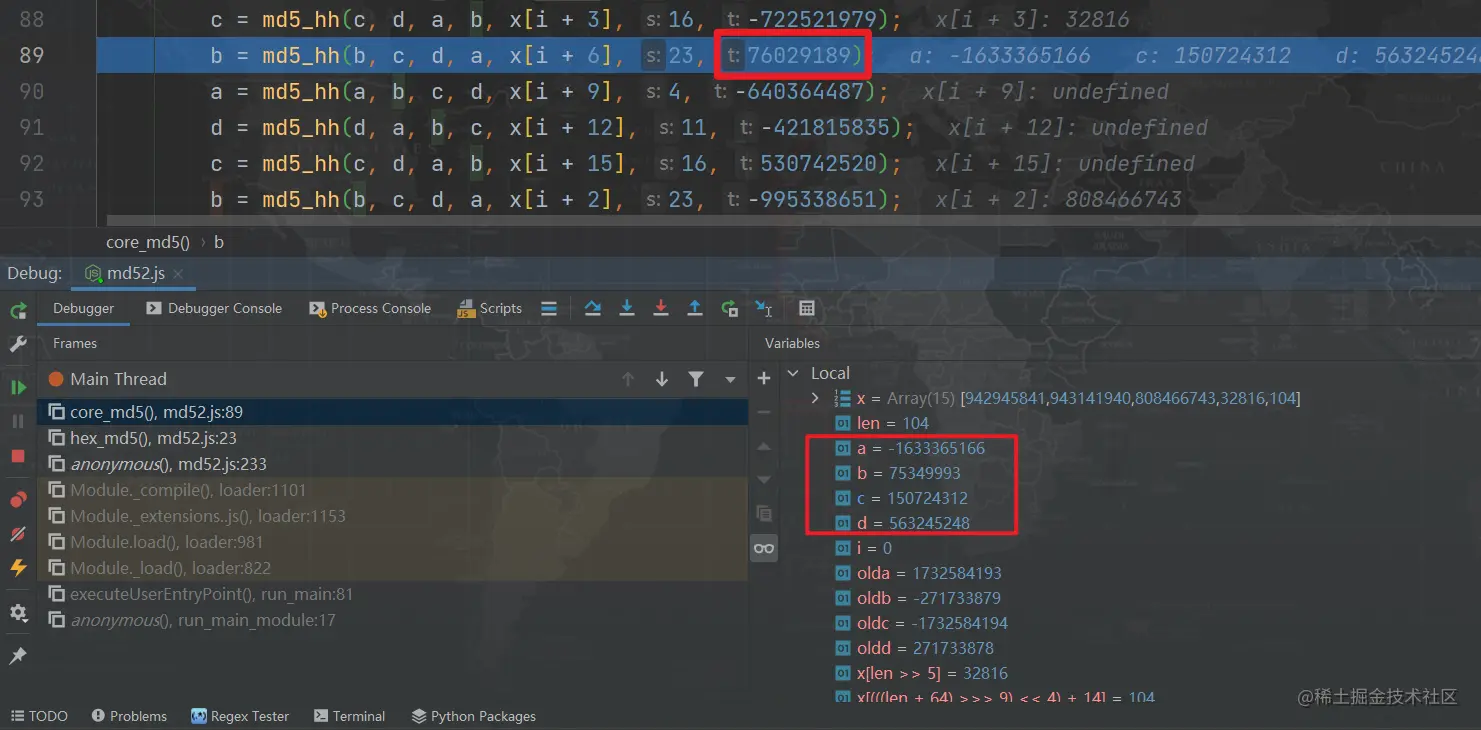
Task: Run to cursor position
Action: point(763,308)
